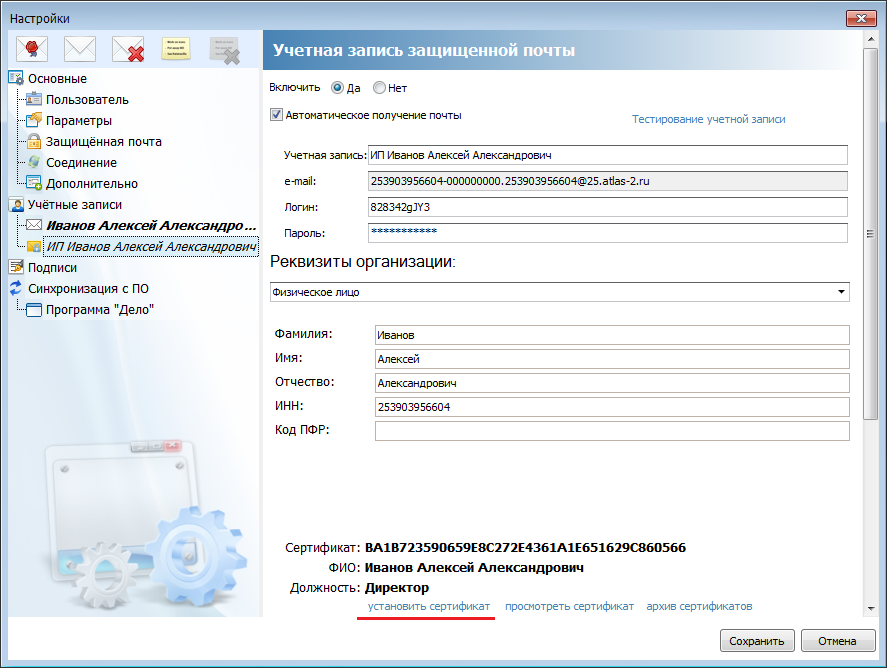Open the Физическое лицо dropdown
Screen dimensions: 887x668
[559, 292]
